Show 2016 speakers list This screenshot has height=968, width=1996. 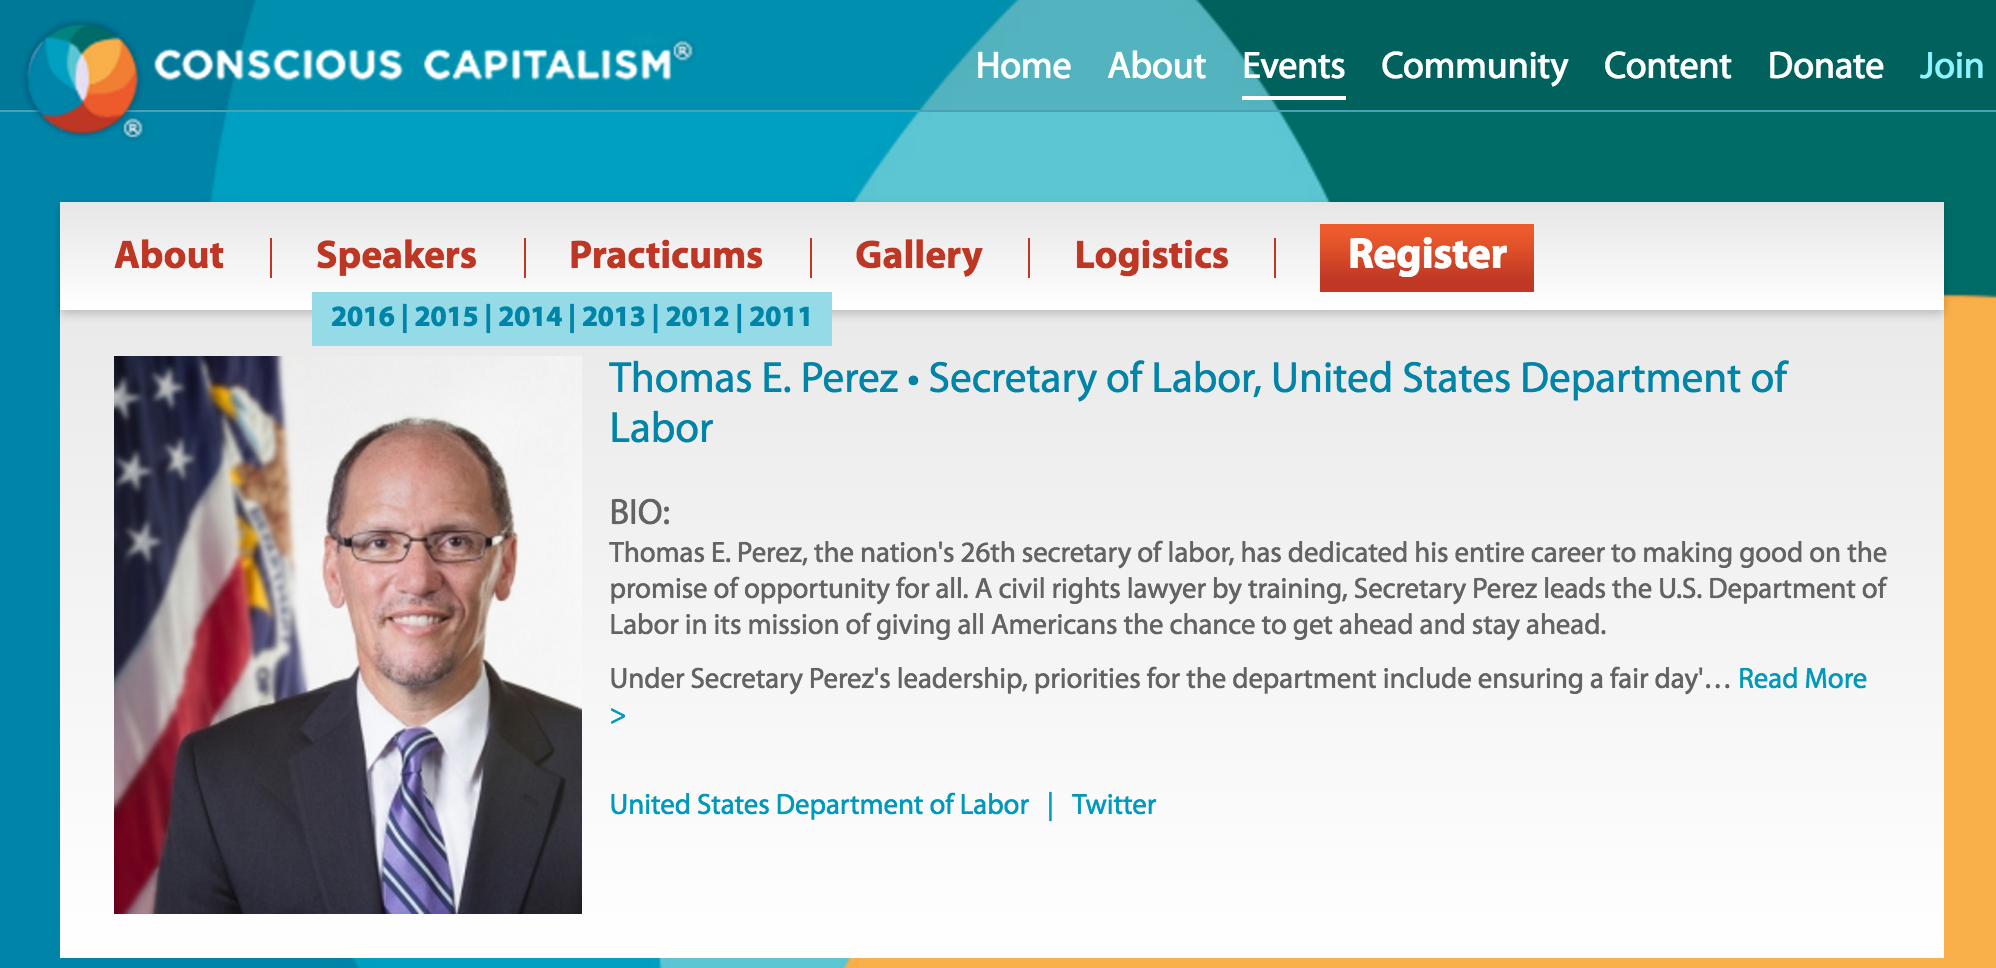pyautogui.click(x=362, y=317)
